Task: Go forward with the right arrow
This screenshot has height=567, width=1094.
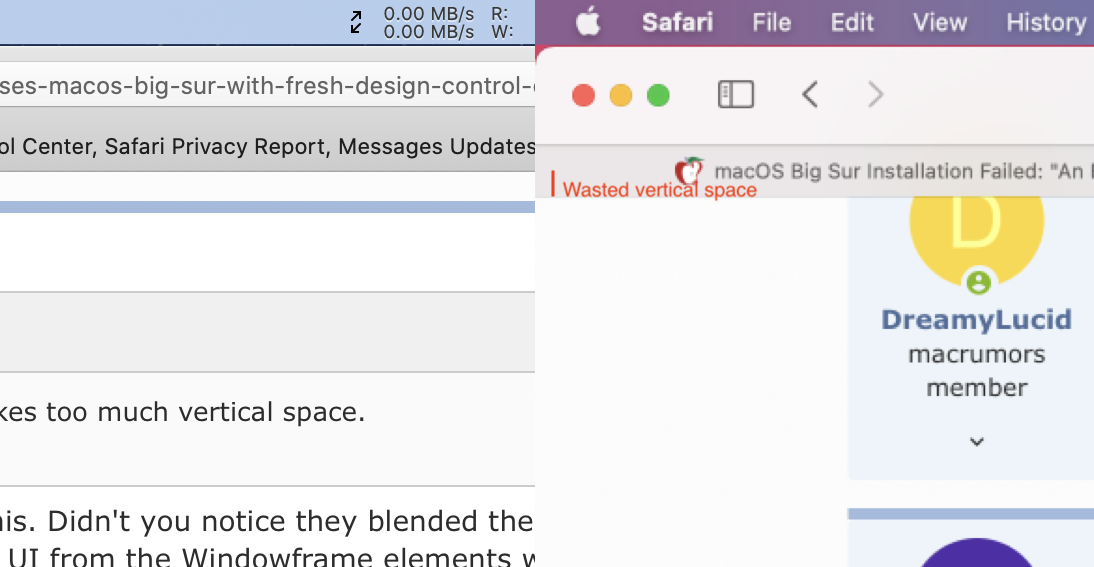Action: pyautogui.click(x=875, y=95)
